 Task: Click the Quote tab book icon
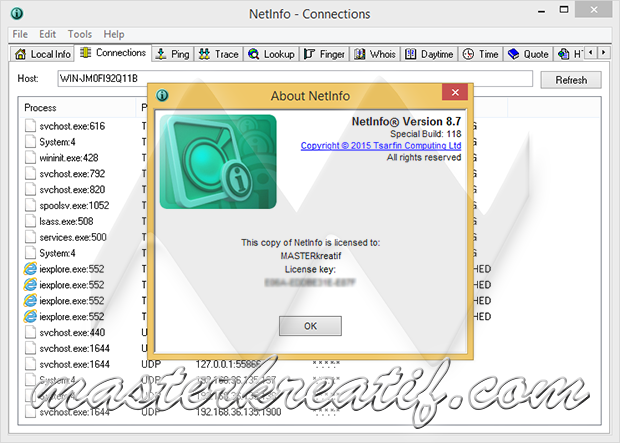click(513, 54)
